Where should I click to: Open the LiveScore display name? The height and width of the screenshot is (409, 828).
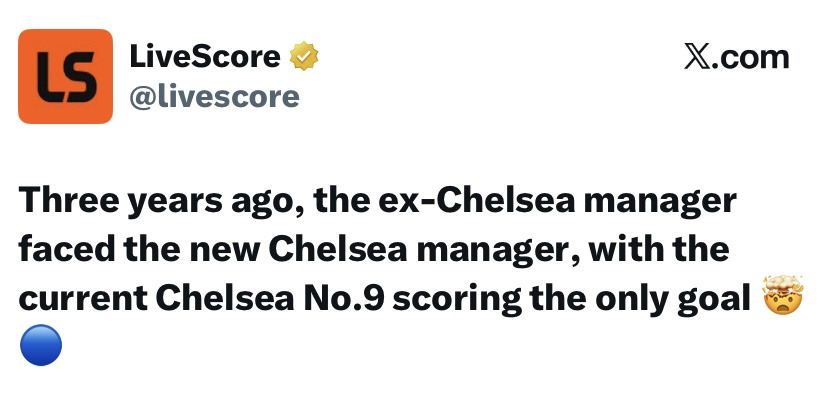pos(205,58)
